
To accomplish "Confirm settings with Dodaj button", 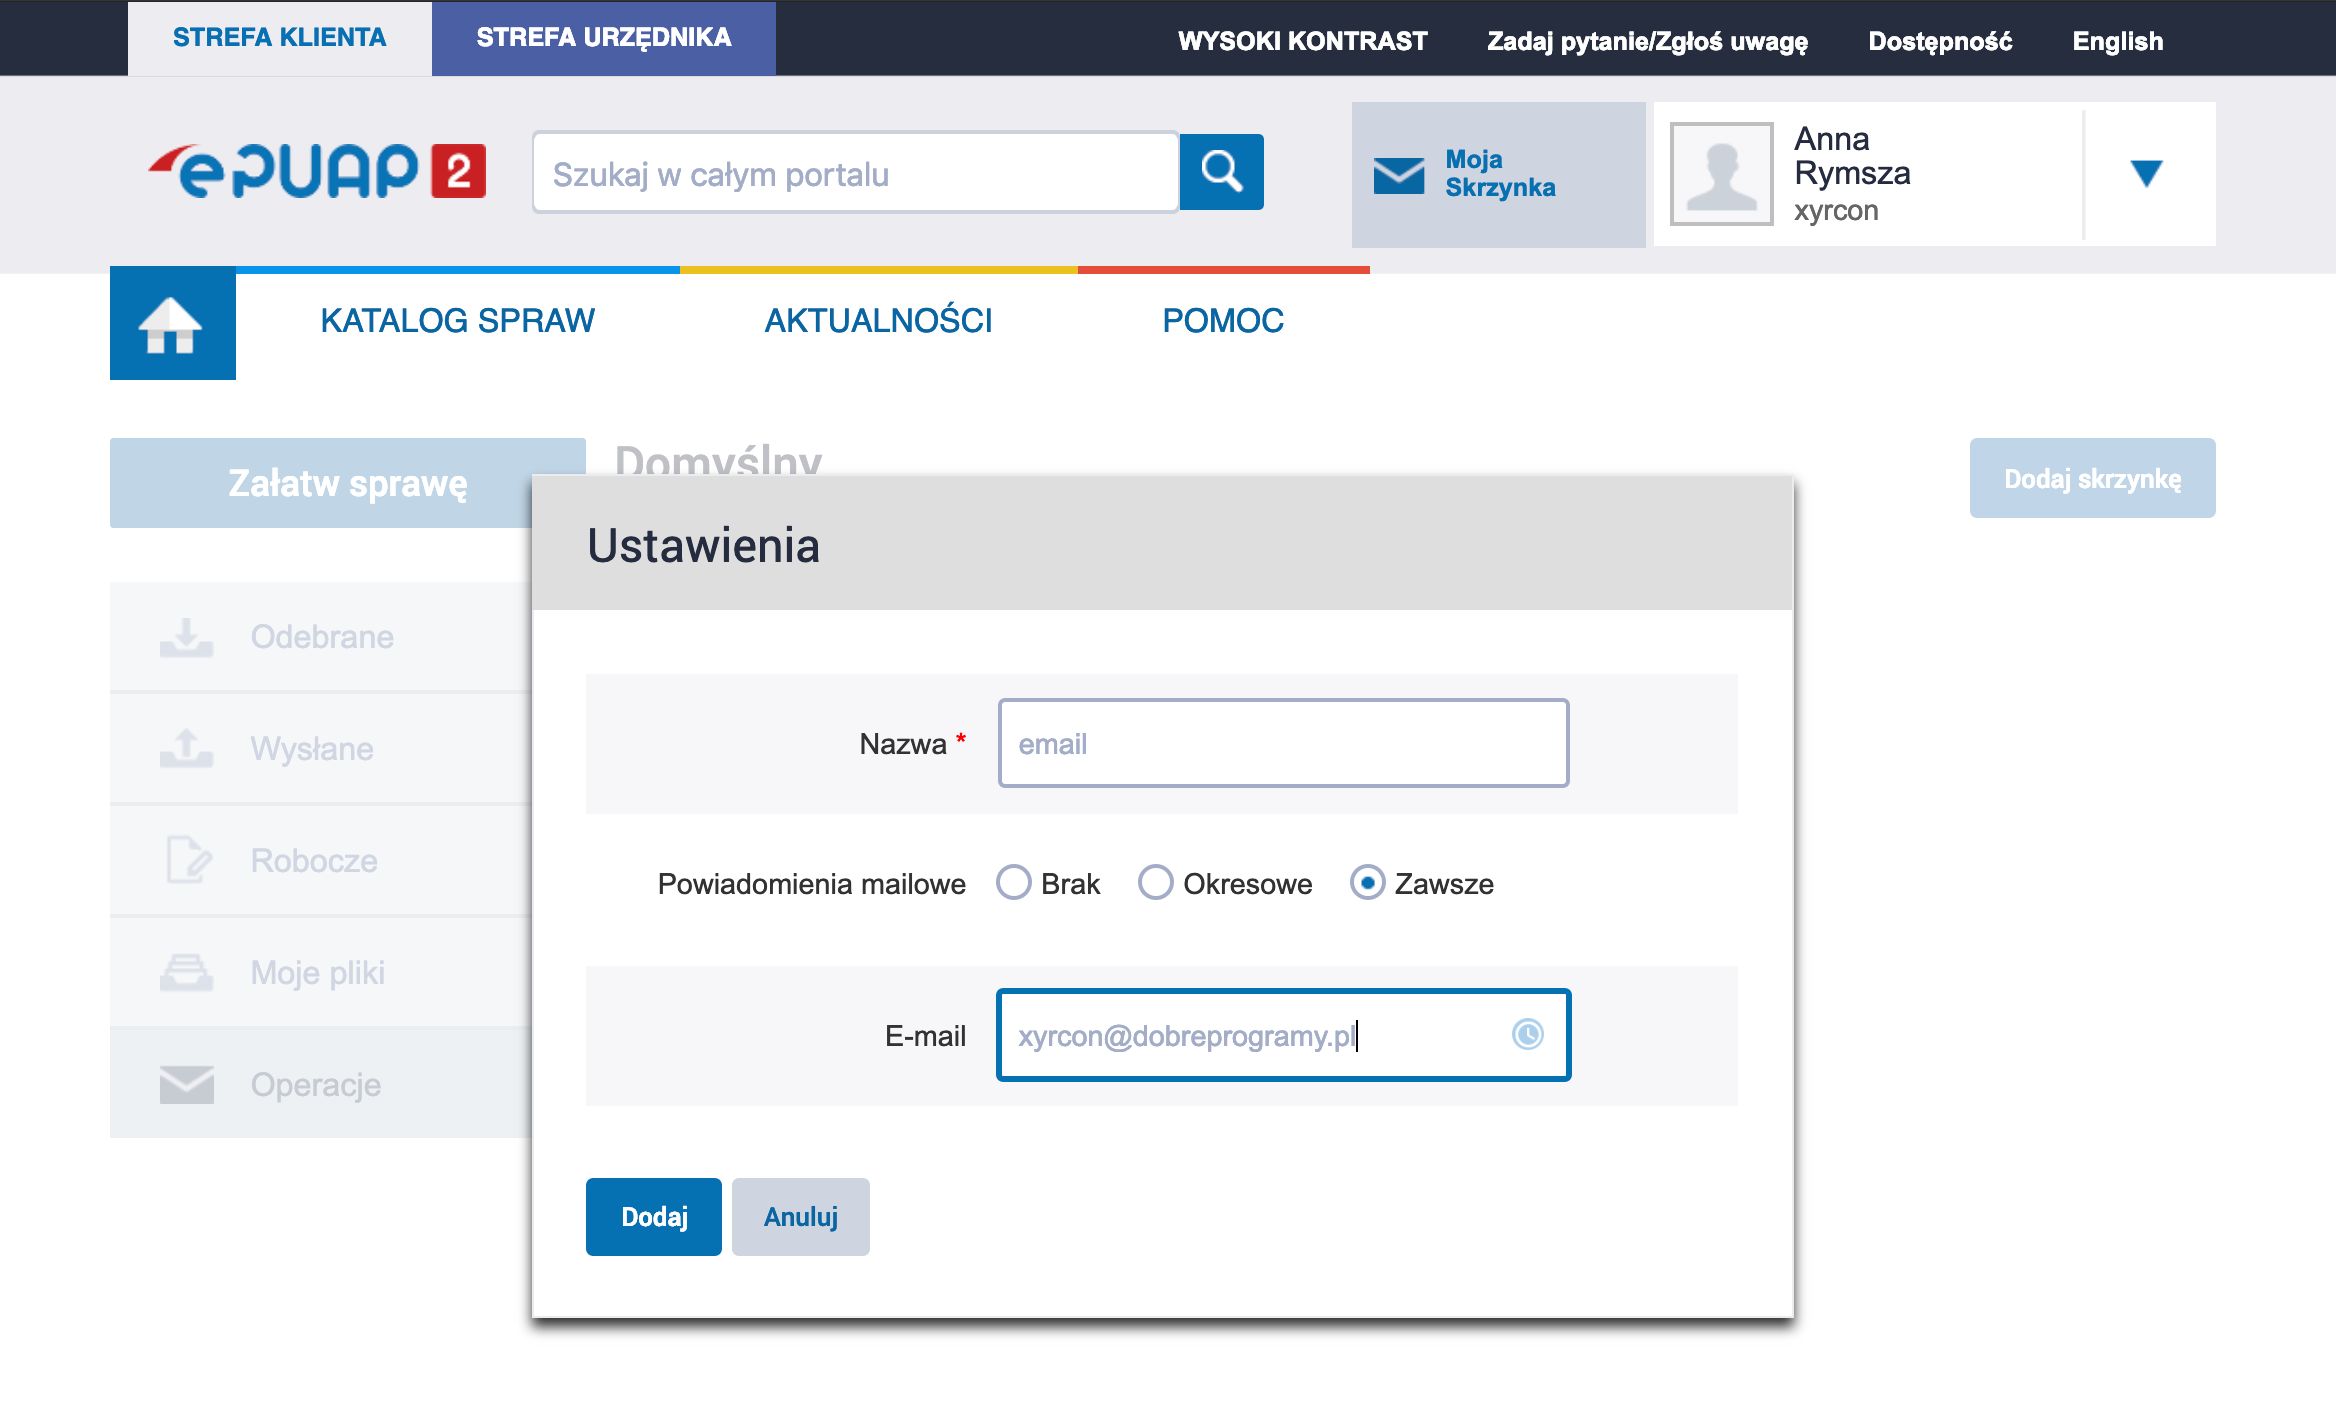I will tap(652, 1217).
